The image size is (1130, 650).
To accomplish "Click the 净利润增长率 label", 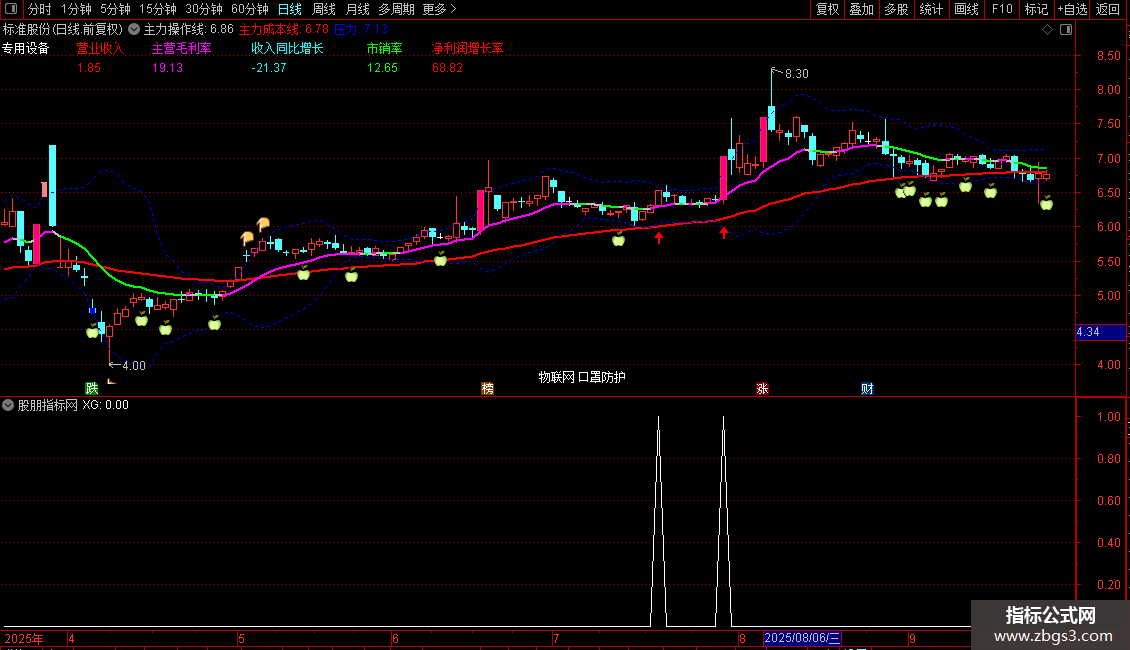I will pyautogui.click(x=468, y=48).
